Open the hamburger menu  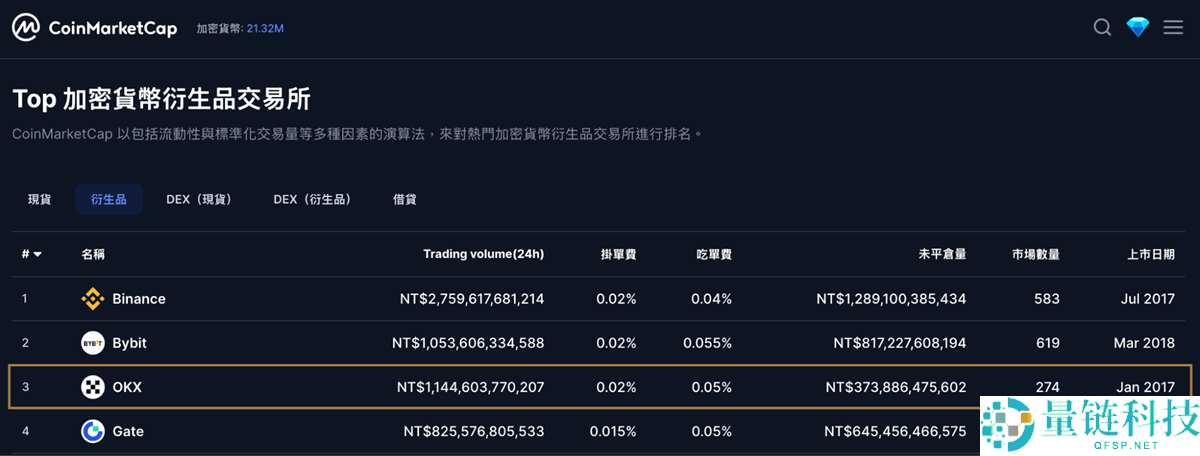click(x=1173, y=27)
